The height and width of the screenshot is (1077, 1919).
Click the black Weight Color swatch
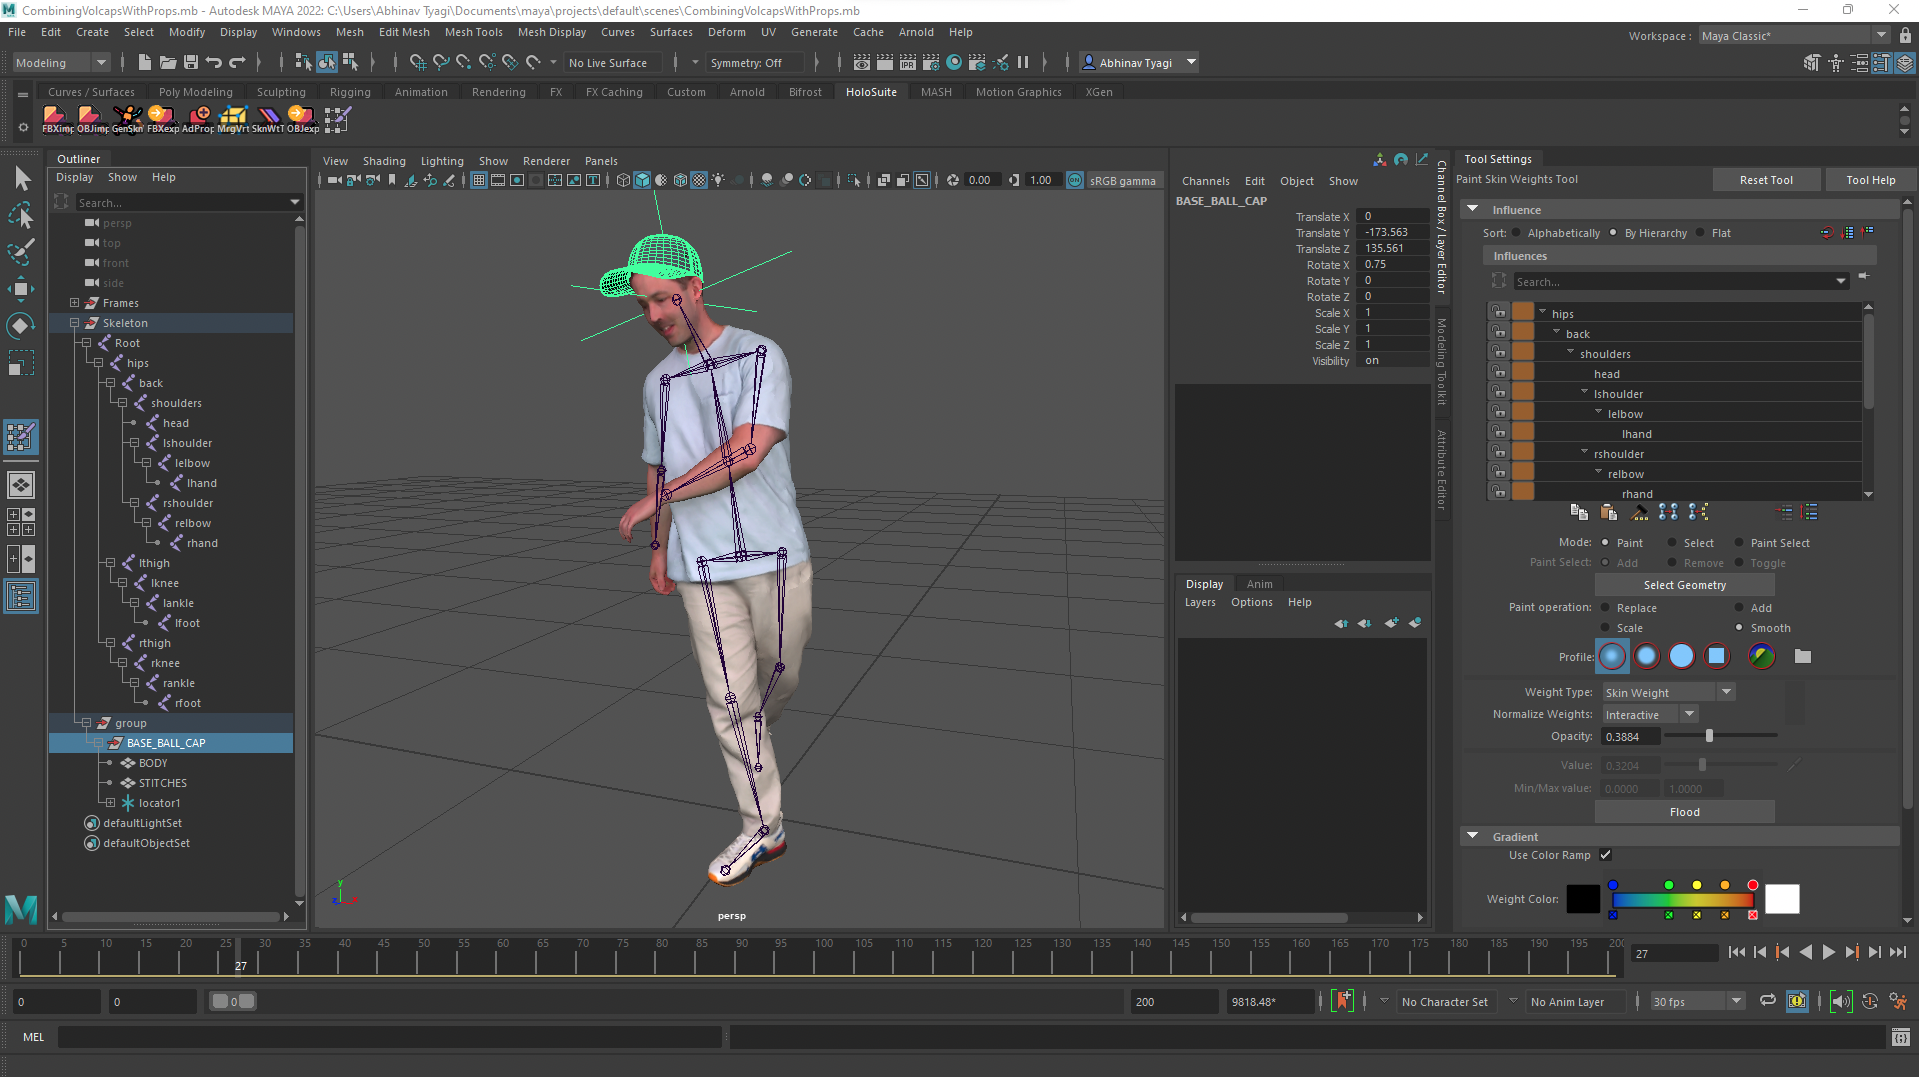[x=1582, y=900]
